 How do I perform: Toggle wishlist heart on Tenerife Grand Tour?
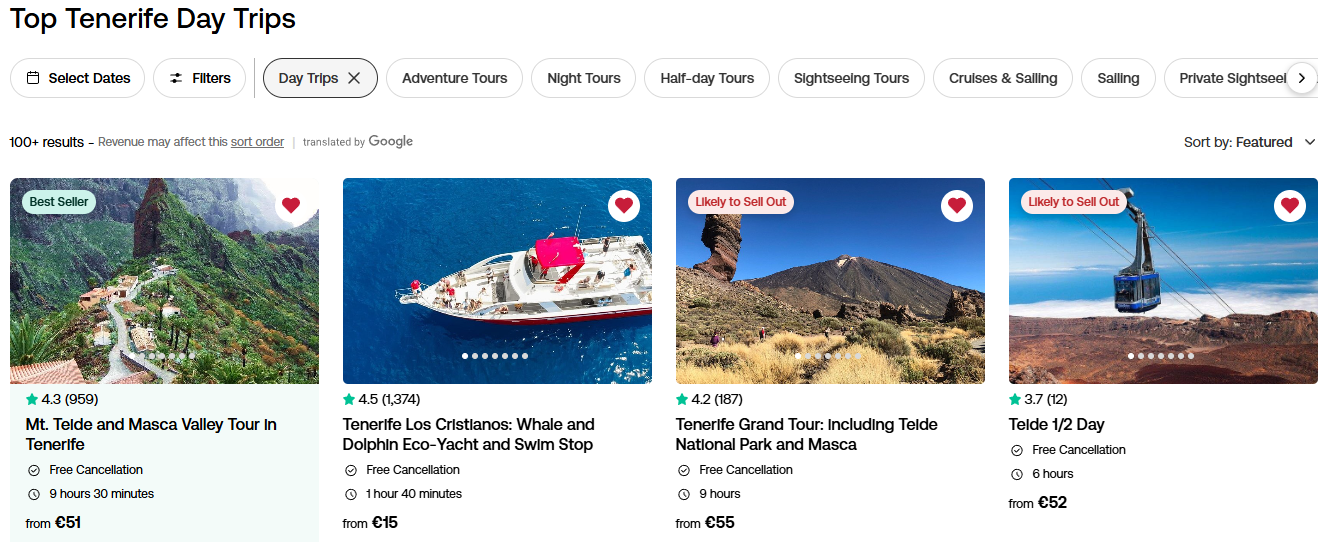pos(957,206)
